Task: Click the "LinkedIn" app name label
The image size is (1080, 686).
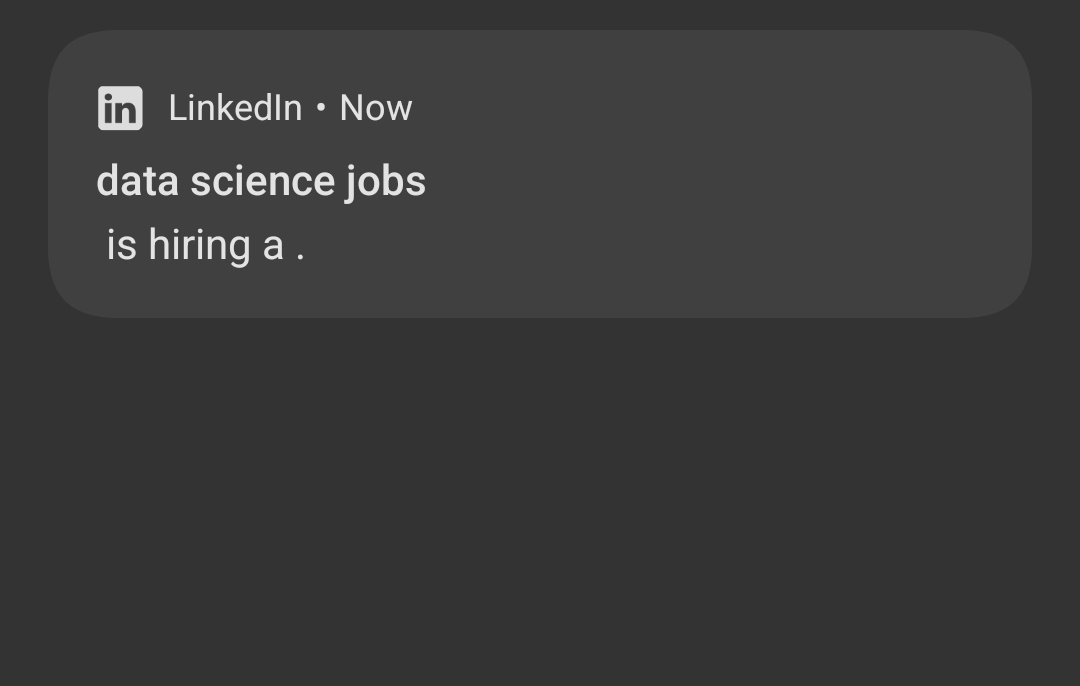Action: coord(236,108)
